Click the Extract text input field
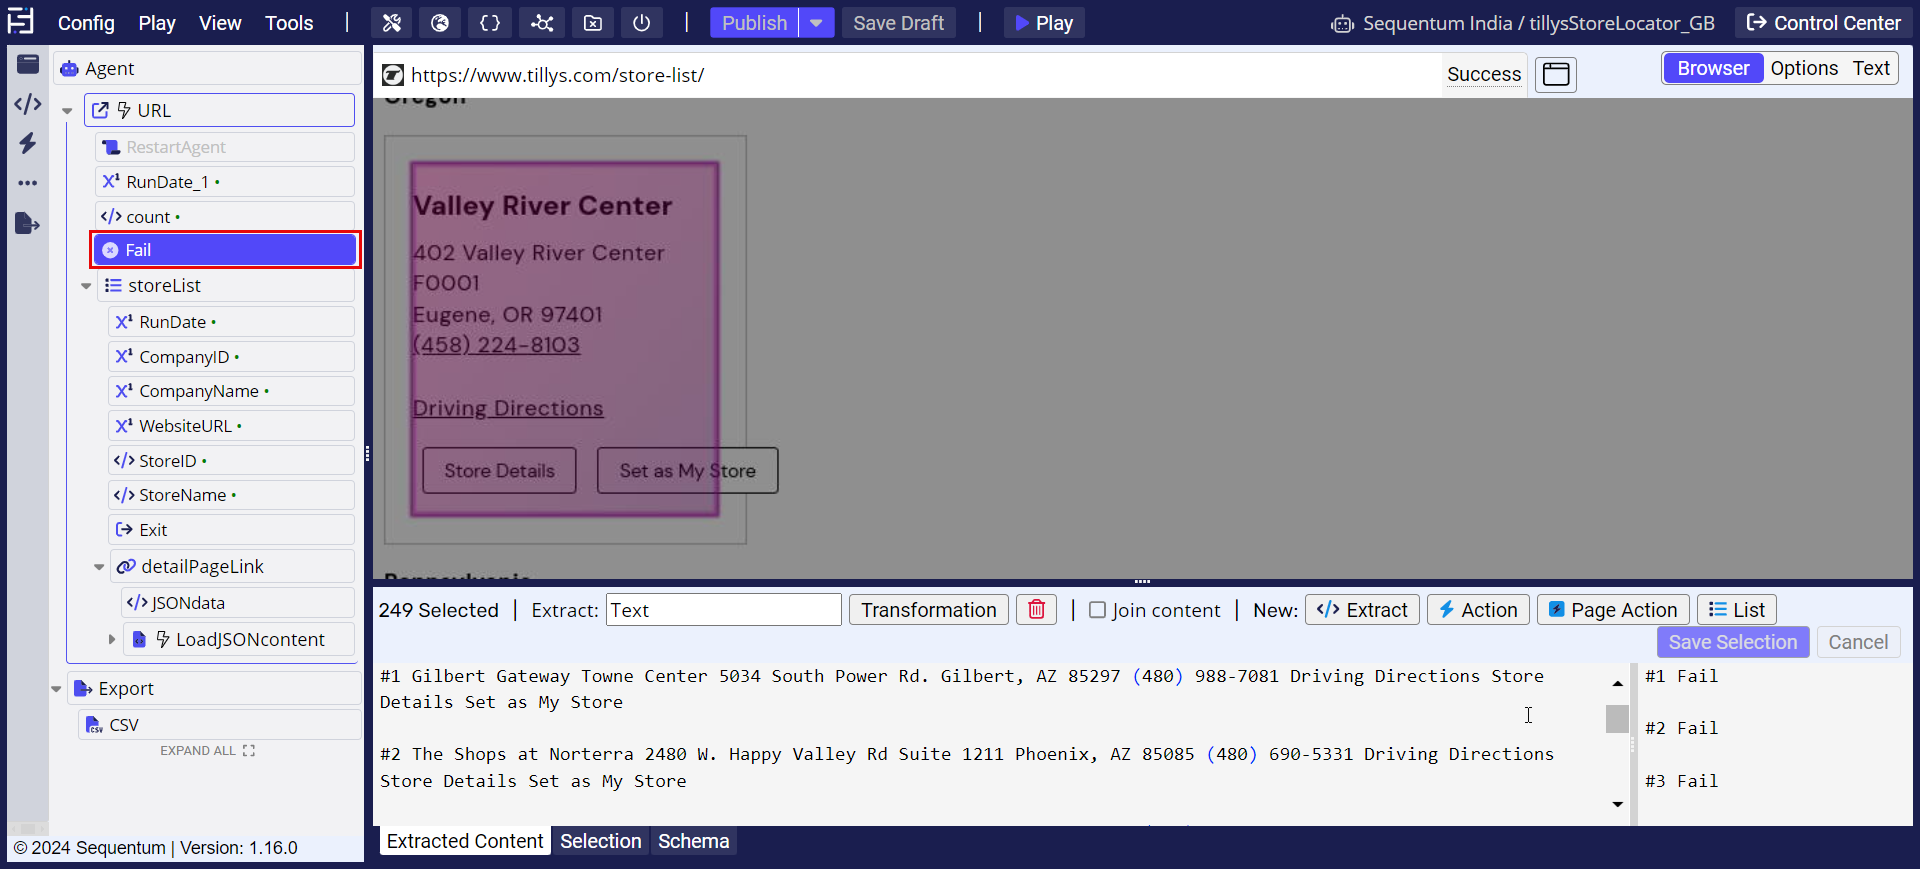The width and height of the screenshot is (1920, 869). [723, 610]
